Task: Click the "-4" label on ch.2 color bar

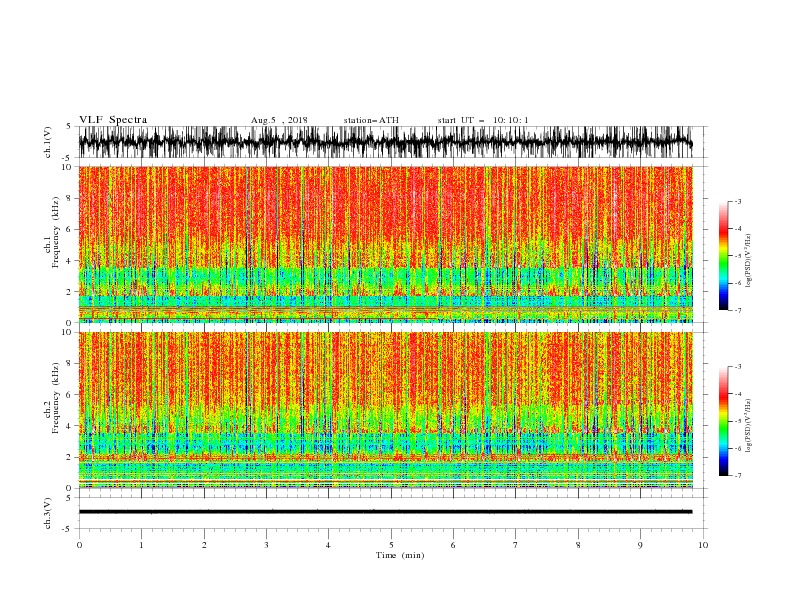Action: point(737,394)
